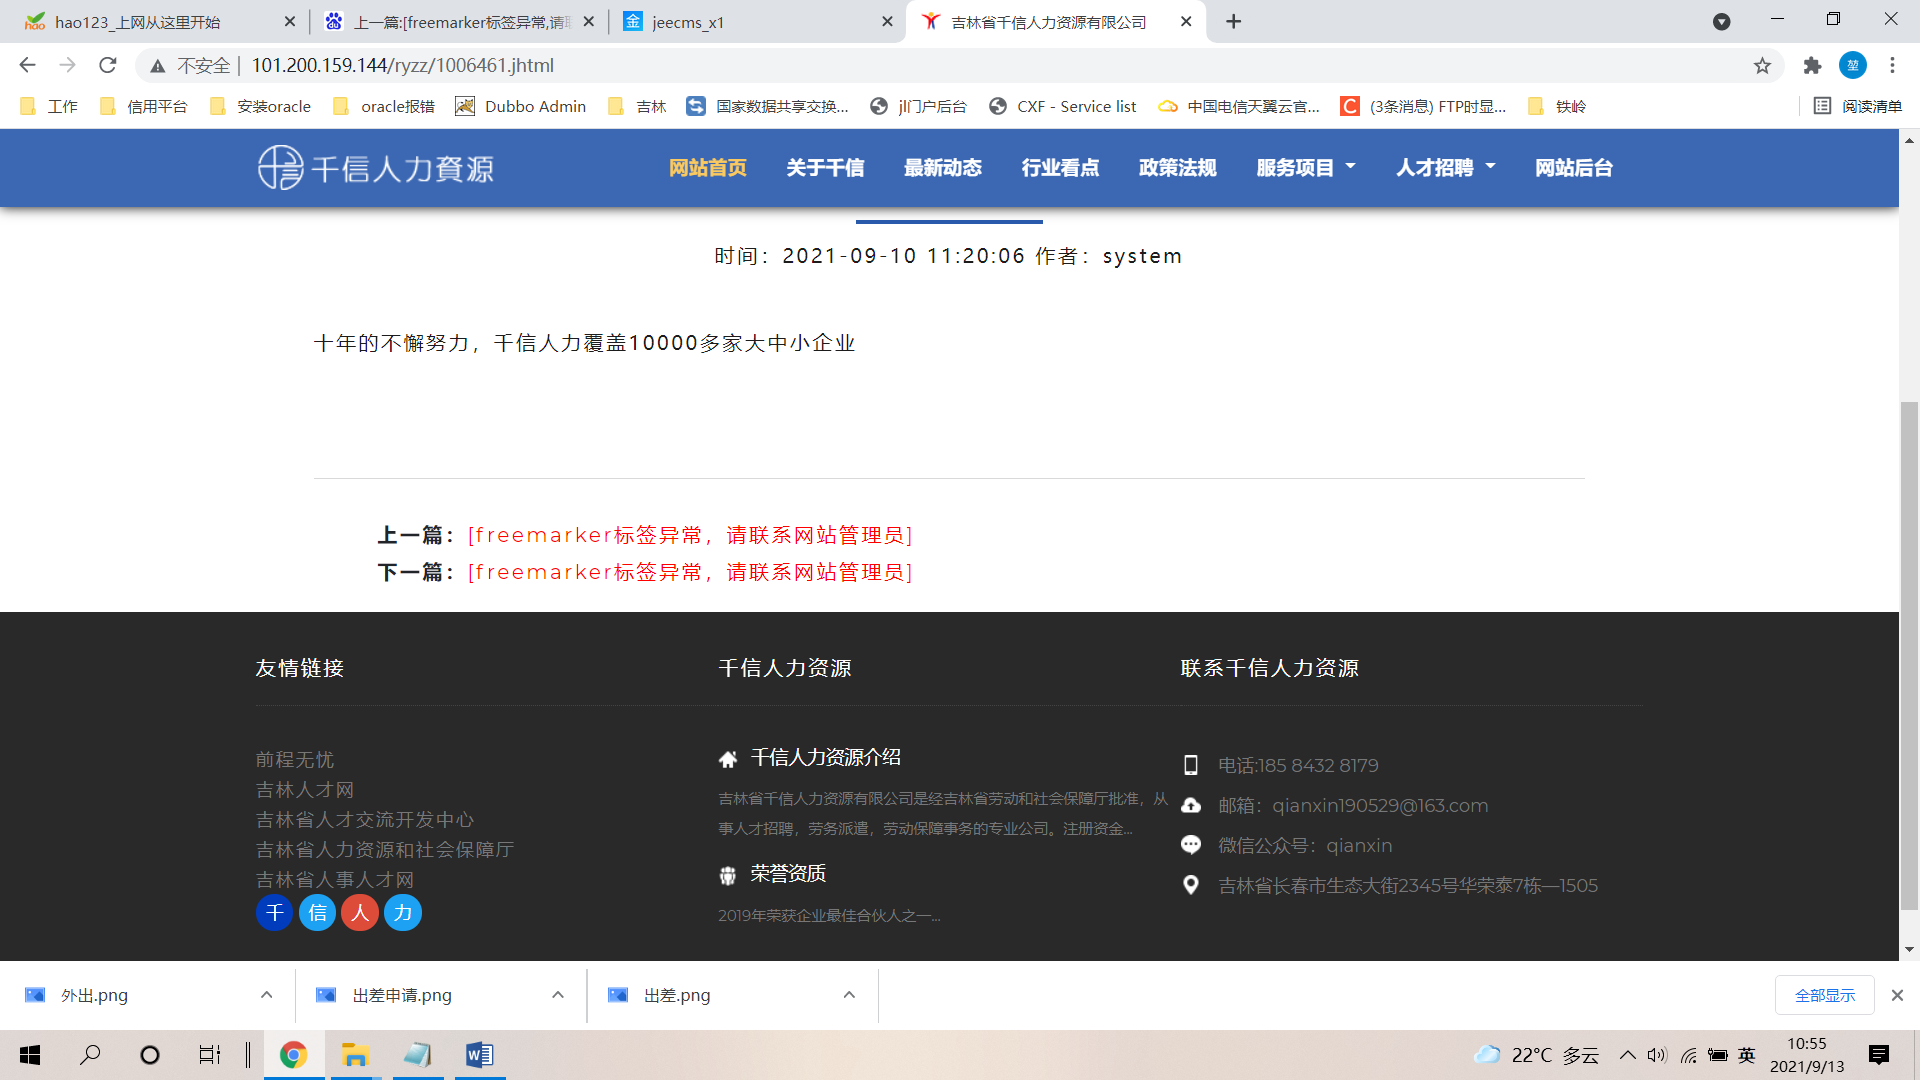
Task: Open File Explorer on the taskbar
Action: [355, 1055]
